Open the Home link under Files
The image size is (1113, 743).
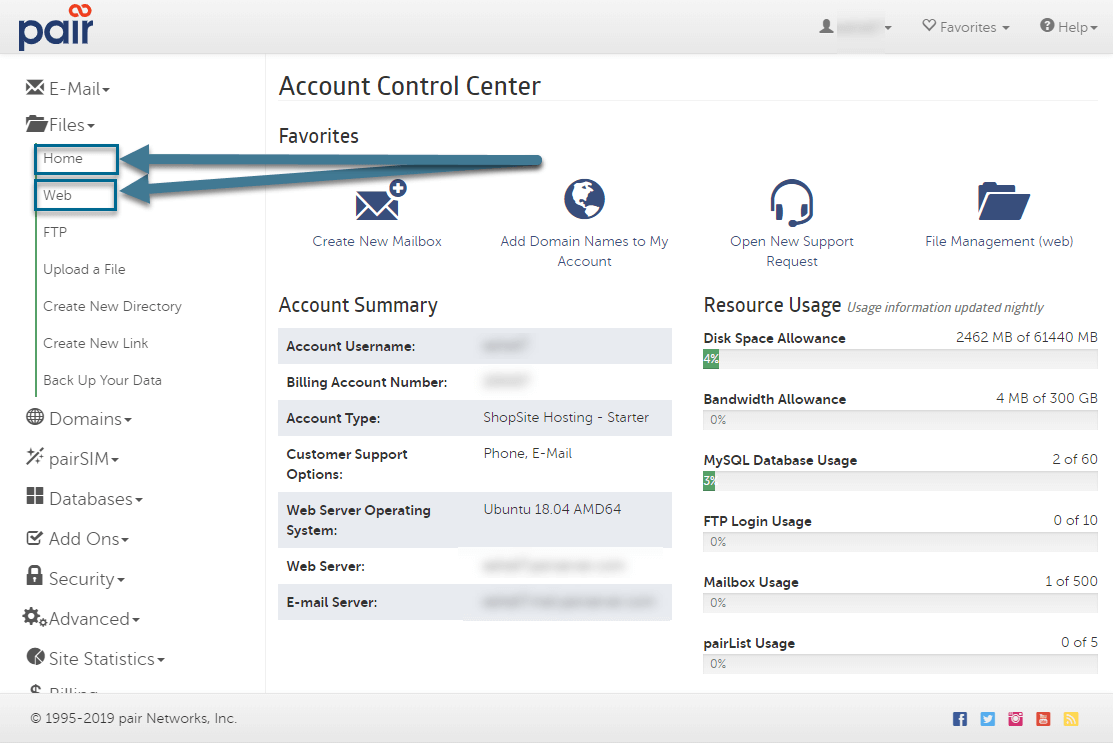63,158
